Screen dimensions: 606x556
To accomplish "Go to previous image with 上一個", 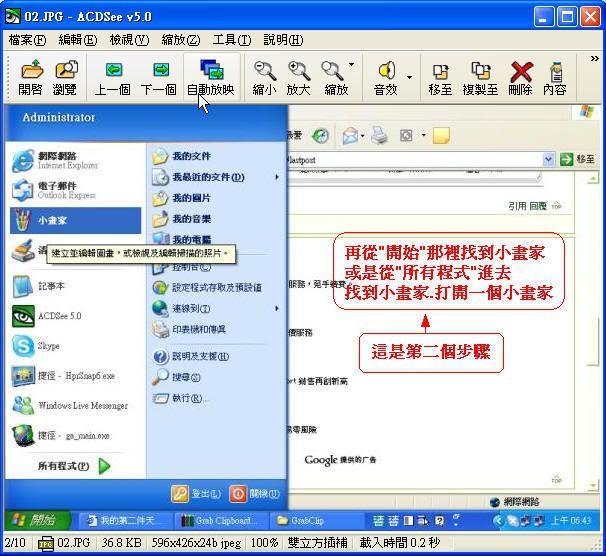I will point(112,77).
